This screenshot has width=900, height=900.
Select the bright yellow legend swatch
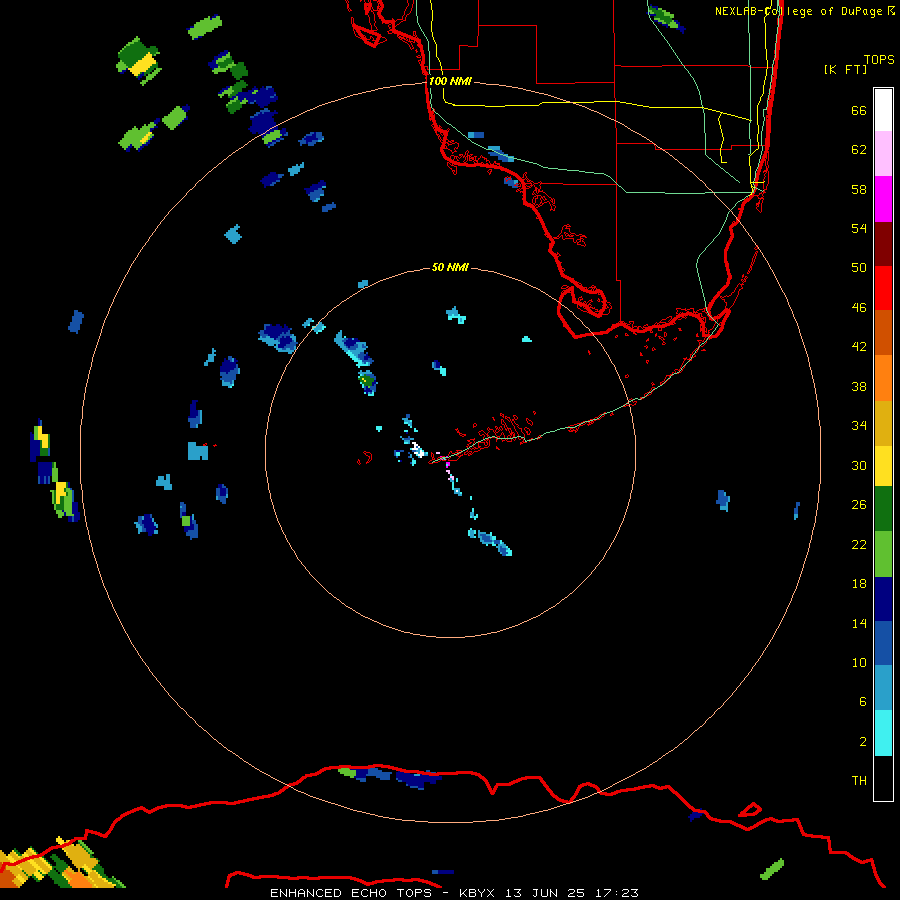[883, 466]
